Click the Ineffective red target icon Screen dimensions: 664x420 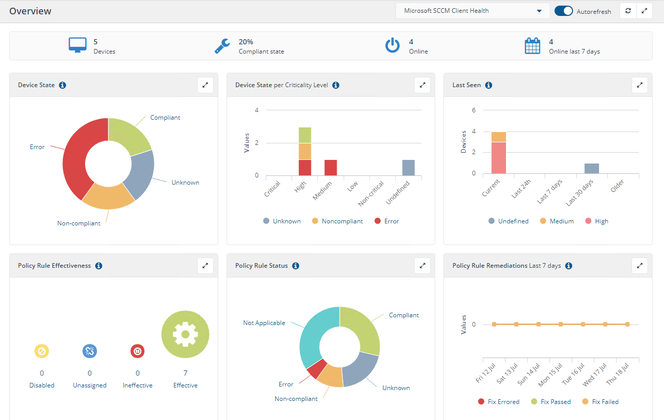[x=138, y=351]
